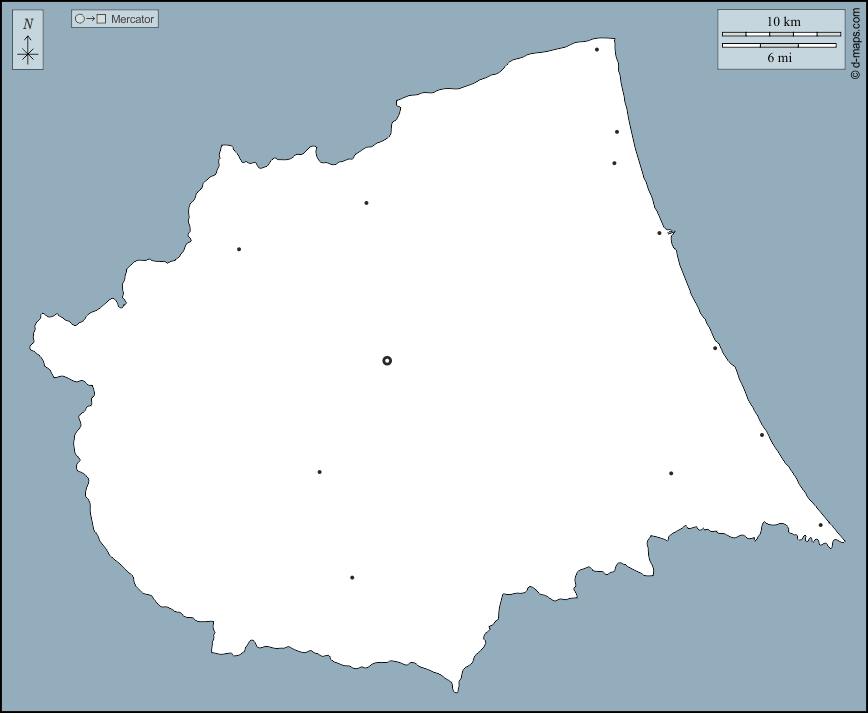Click the lower of two close northeast dots
The height and width of the screenshot is (713, 868).
614,163
